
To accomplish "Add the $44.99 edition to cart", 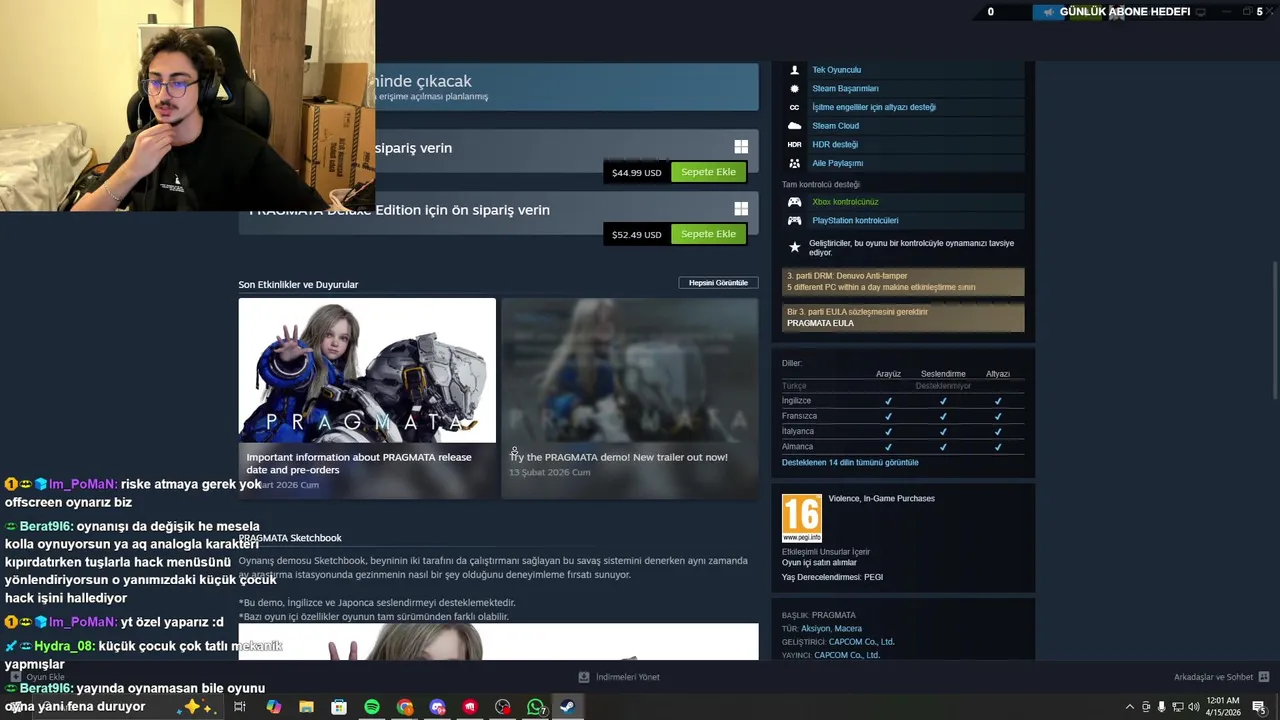I will click(708, 172).
